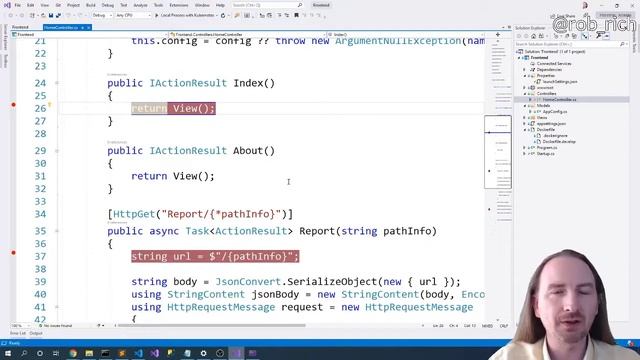Click the Visual Studio search box
The width and height of the screenshot is (640, 360).
click(267, 5)
